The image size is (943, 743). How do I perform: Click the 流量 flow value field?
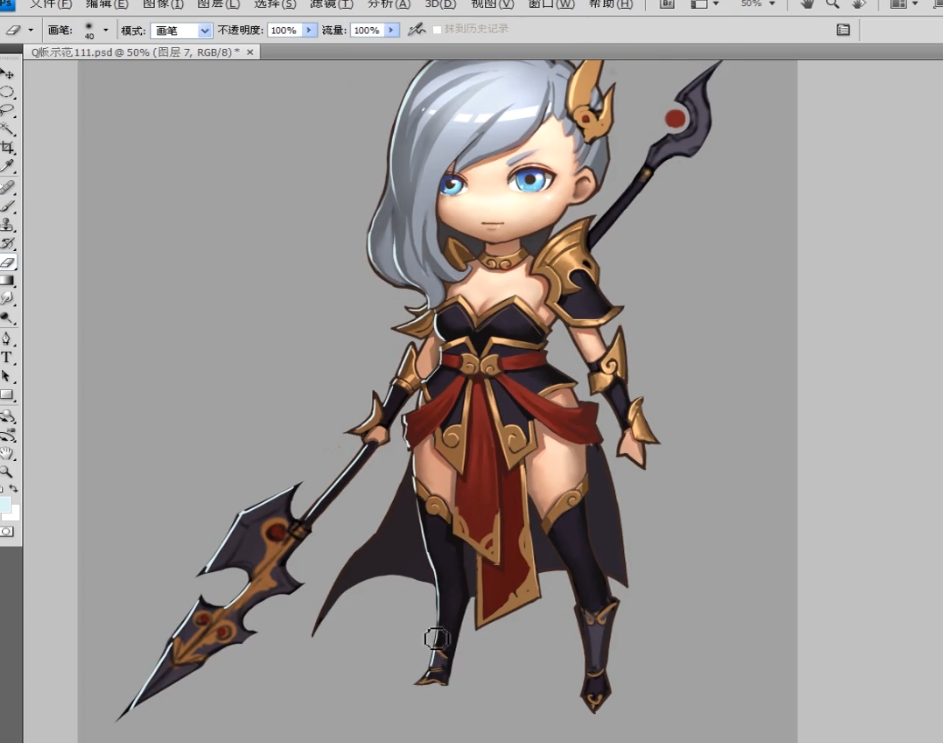(x=367, y=30)
